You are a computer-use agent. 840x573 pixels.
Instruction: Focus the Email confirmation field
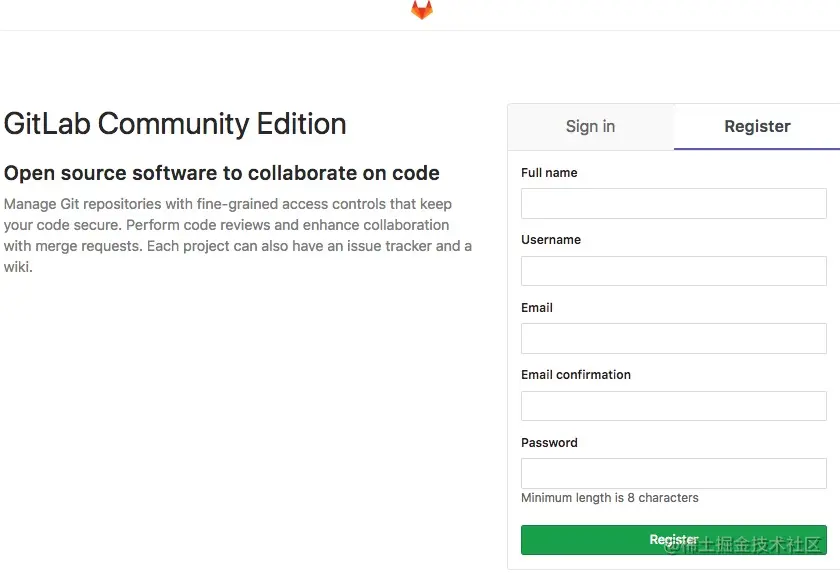[673, 406]
